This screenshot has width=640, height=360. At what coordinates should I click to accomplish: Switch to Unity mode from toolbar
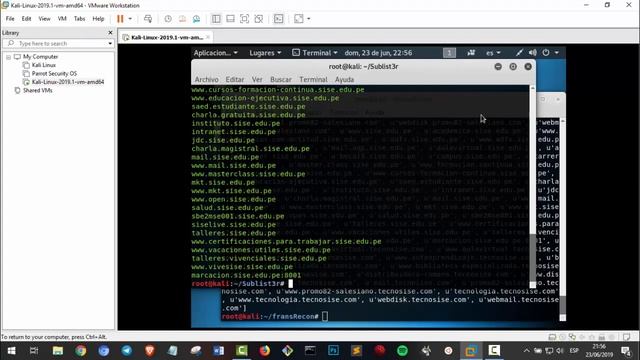(x=258, y=19)
